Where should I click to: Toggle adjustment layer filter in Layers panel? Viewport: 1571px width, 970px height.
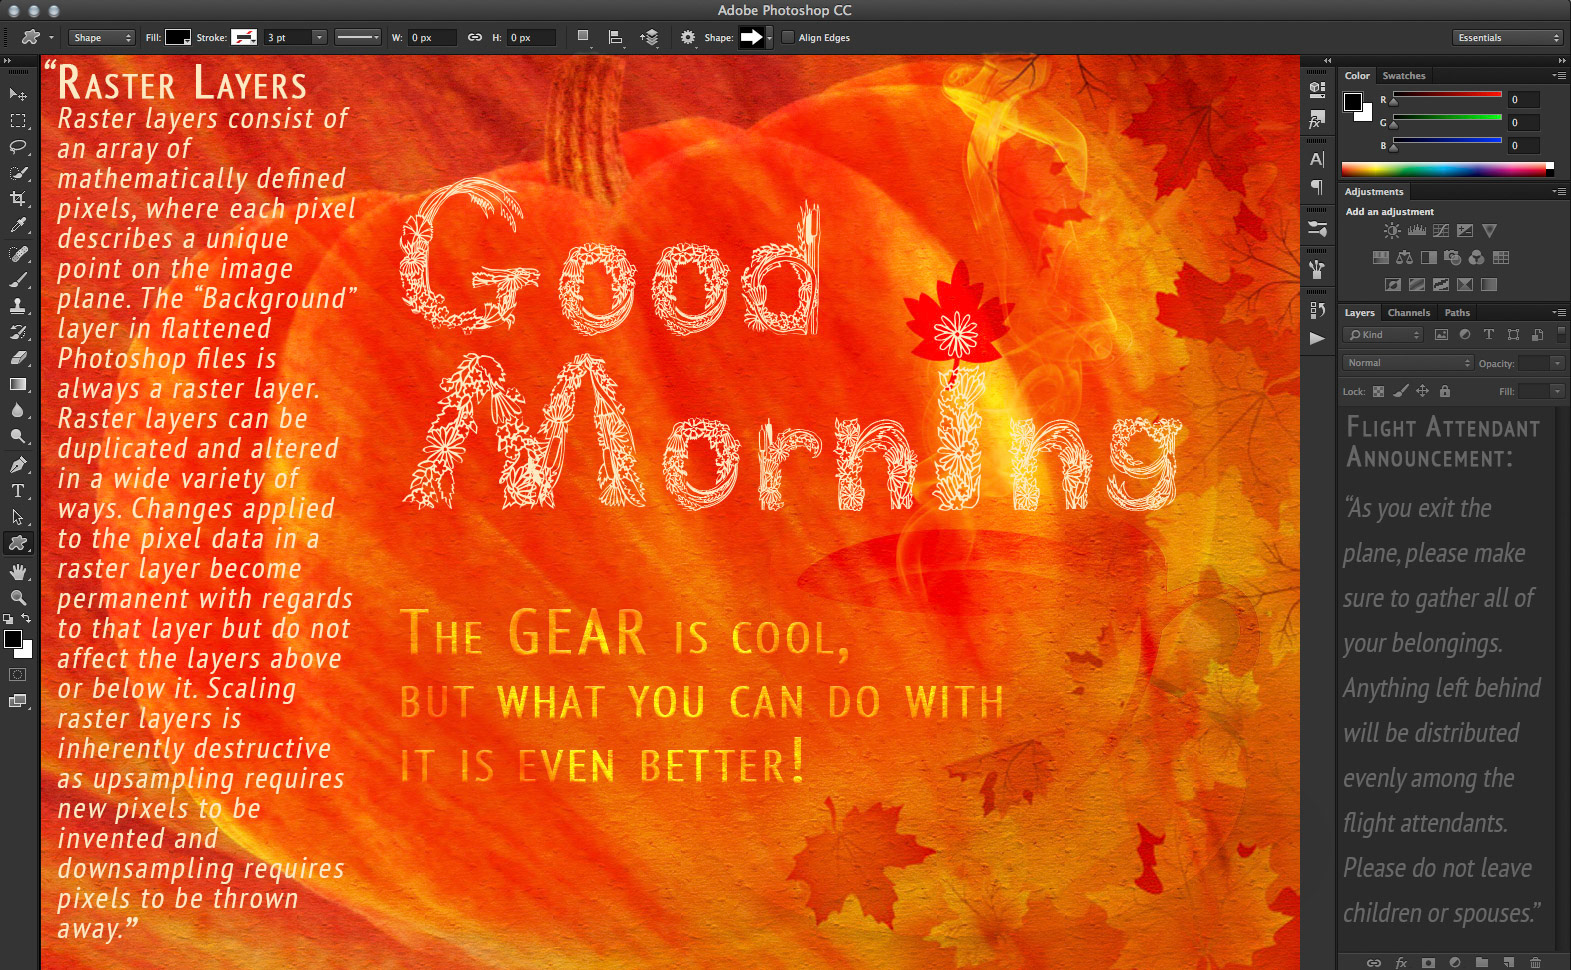(x=1465, y=335)
